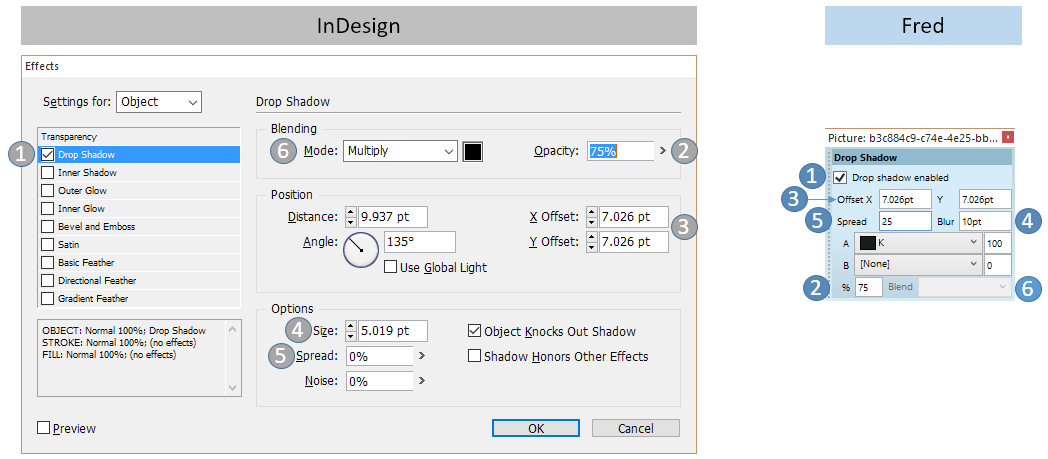Viewport: 1048px width, 459px height.
Task: Enable the Basic Feather checkbox
Action: (47, 263)
